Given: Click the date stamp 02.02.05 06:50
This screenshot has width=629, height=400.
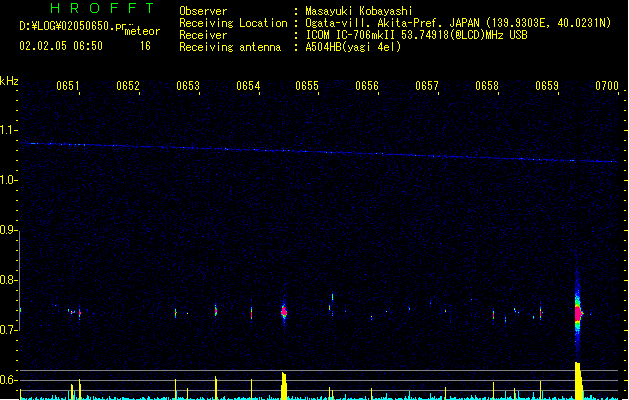Looking at the screenshot, I should [61, 46].
